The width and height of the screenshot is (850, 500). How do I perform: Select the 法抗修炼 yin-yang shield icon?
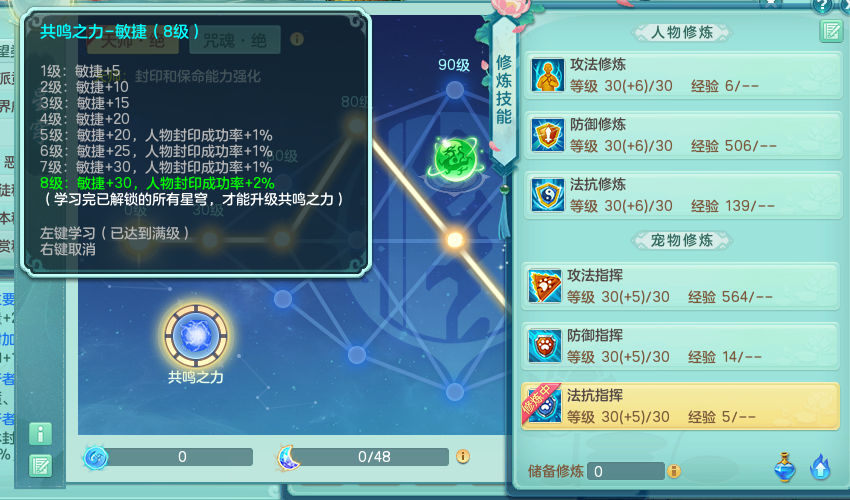[548, 195]
